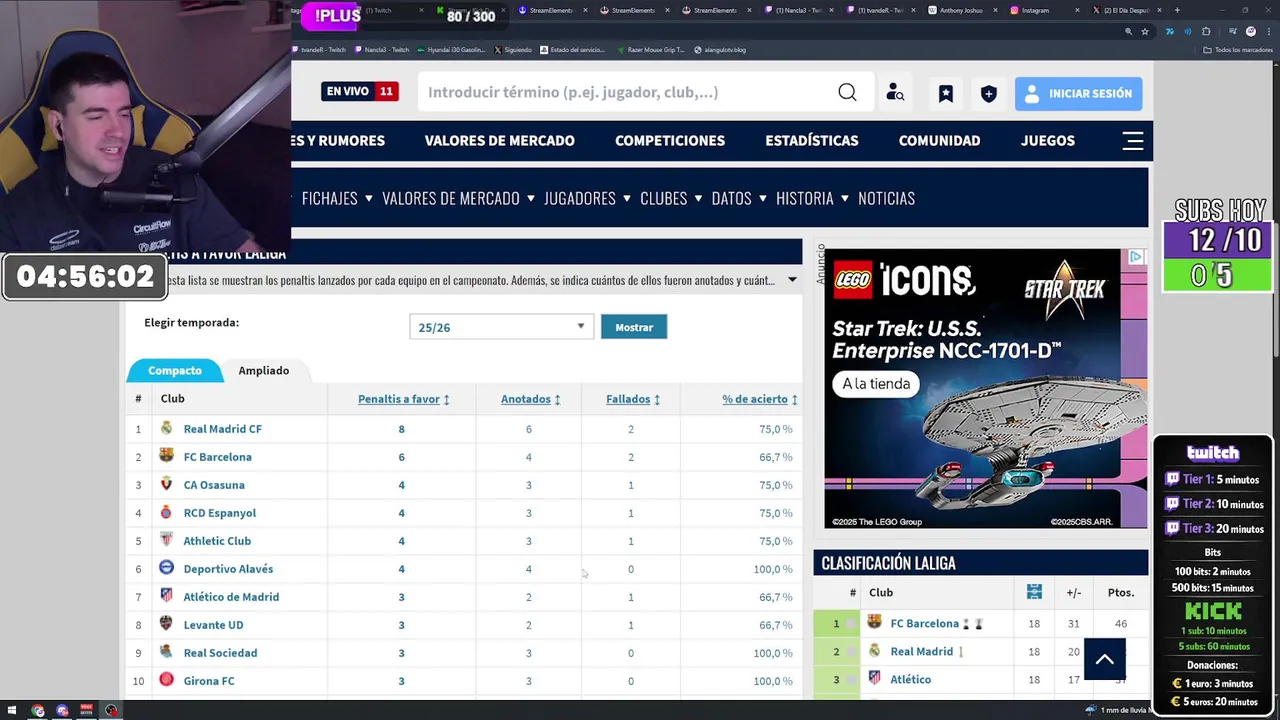Switch to the Compacto tab
1280x720 pixels.
tap(175, 370)
